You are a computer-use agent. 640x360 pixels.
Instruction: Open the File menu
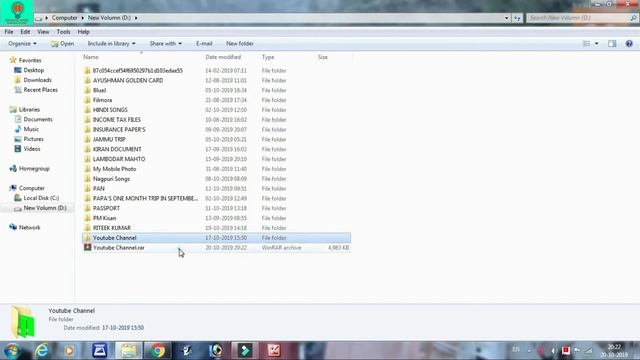click(x=9, y=32)
